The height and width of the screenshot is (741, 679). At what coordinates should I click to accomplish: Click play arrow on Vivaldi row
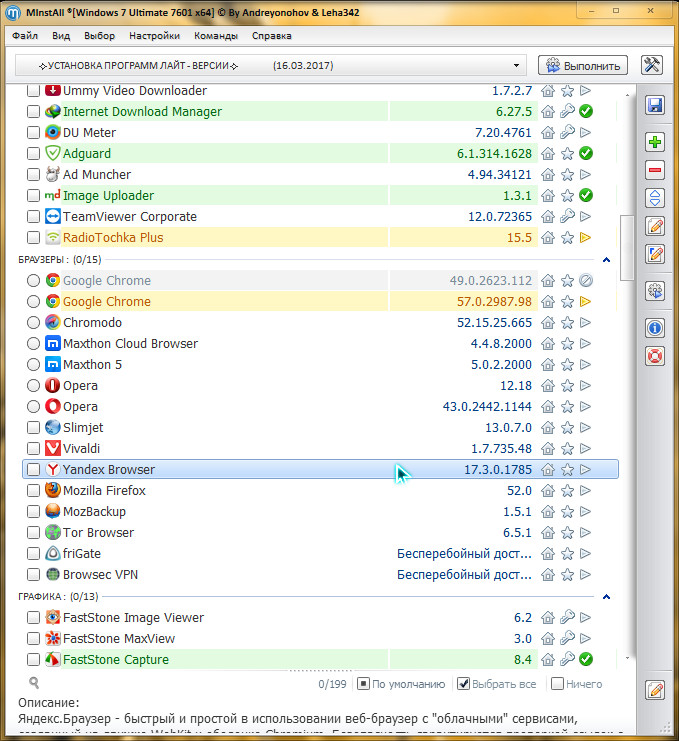point(585,448)
